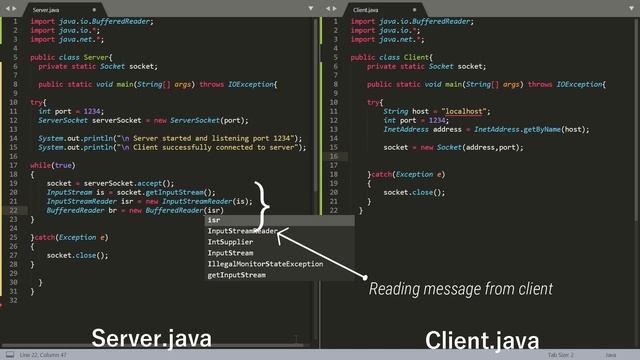Click unsaved-changes dot on Client.java tab
Image resolution: width=640 pixels, height=360 pixels.
pyautogui.click(x=414, y=10)
